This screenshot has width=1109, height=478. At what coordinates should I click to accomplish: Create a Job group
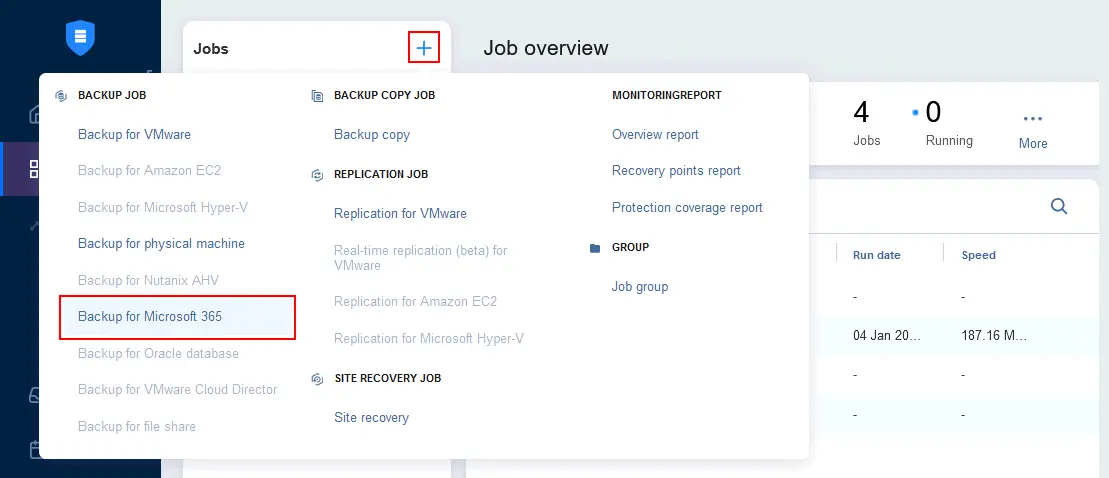[639, 286]
